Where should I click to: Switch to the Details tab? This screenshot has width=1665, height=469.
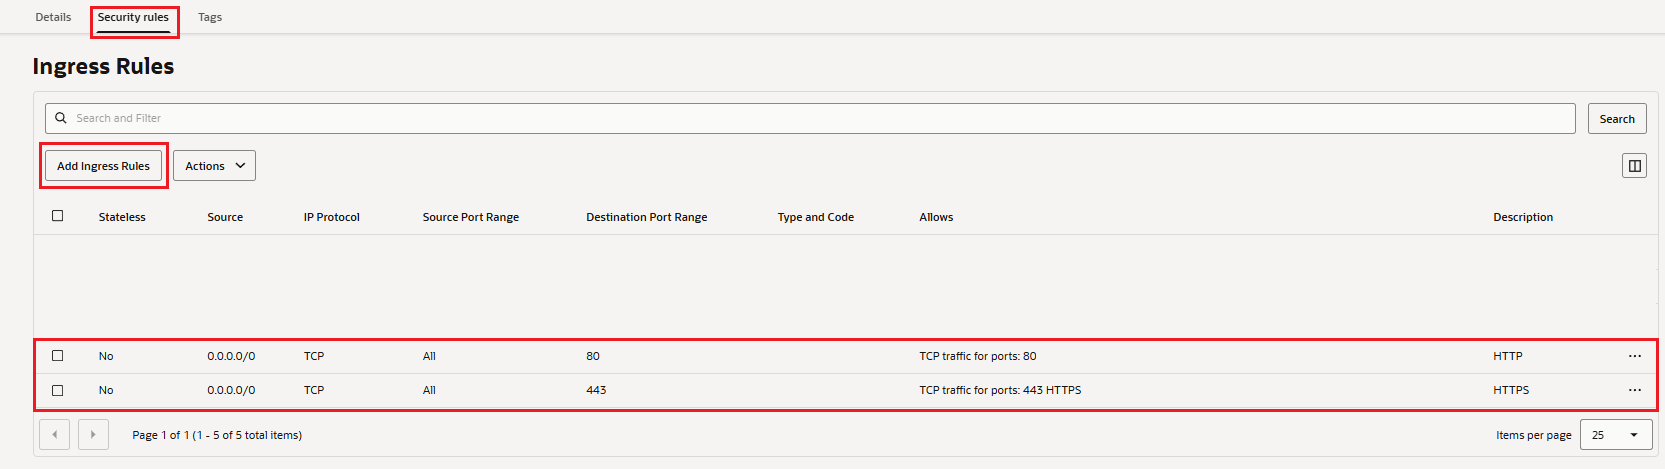pyautogui.click(x=53, y=17)
